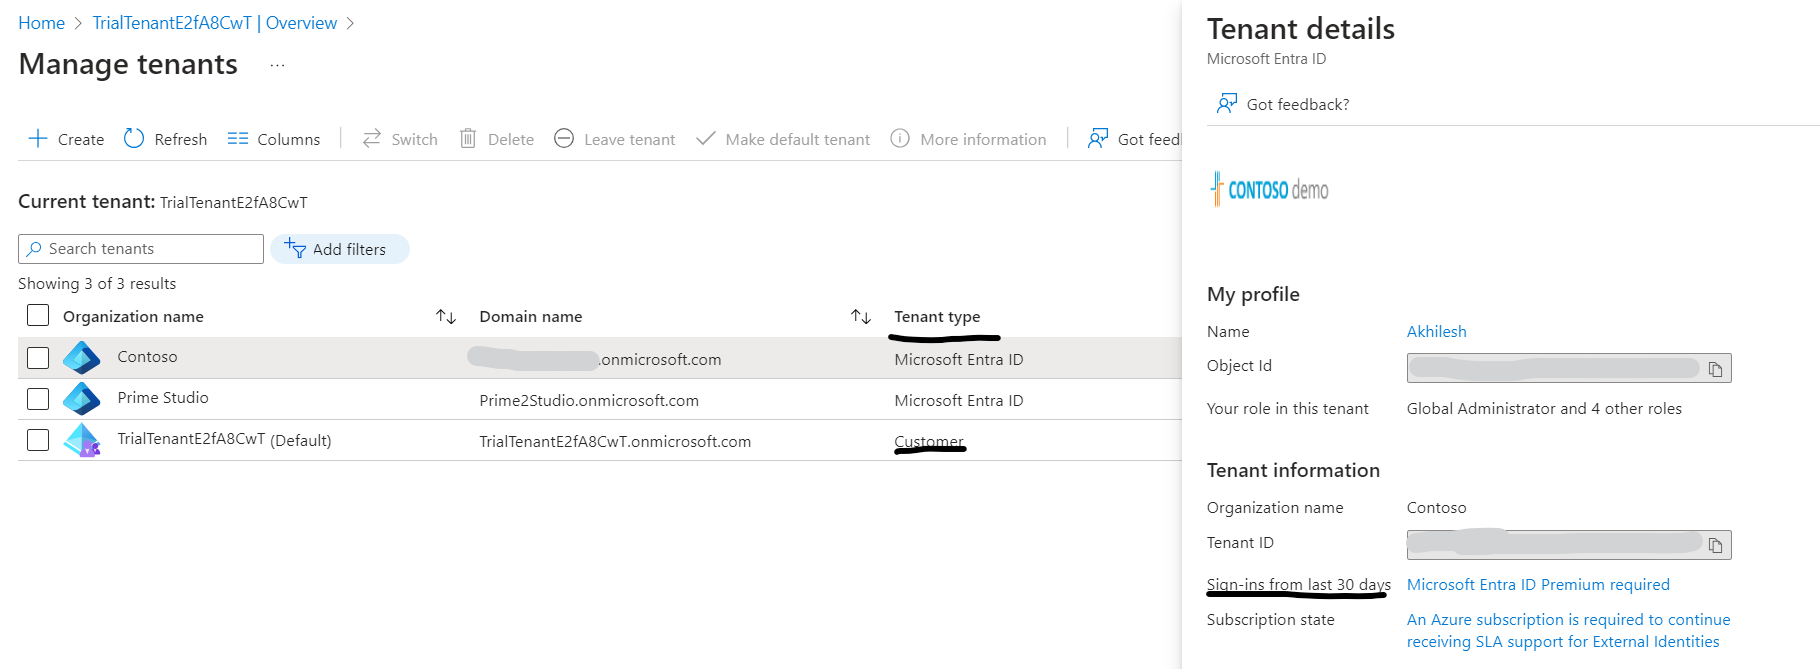Screen dimensions: 1820x669
Task: Sort by Domain name arrows
Action: tap(861, 316)
